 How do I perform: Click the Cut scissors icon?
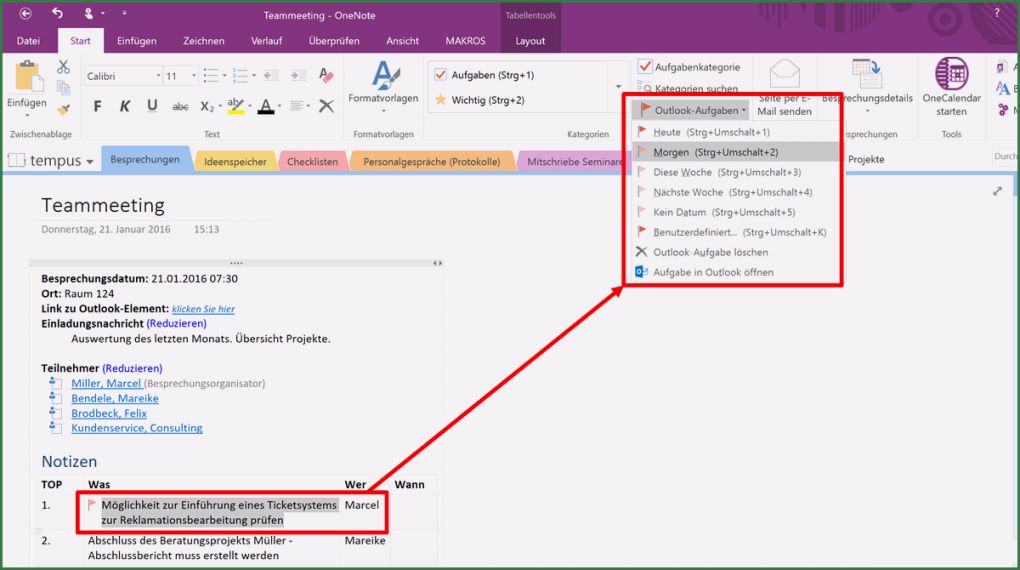coord(64,67)
